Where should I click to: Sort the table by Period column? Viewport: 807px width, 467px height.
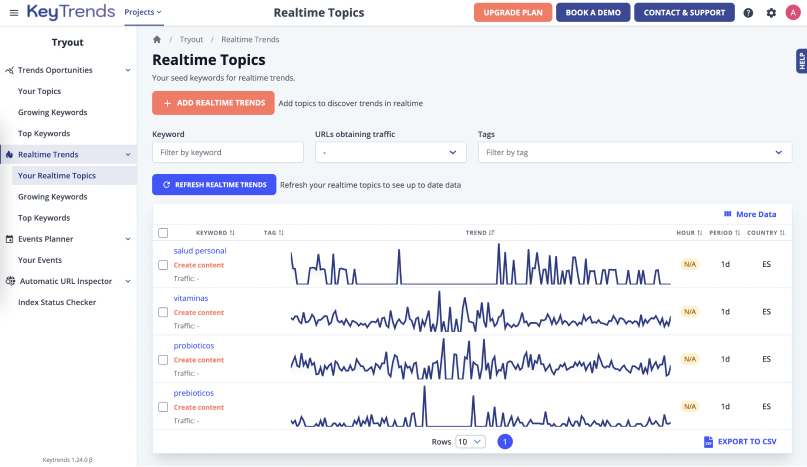(725, 233)
